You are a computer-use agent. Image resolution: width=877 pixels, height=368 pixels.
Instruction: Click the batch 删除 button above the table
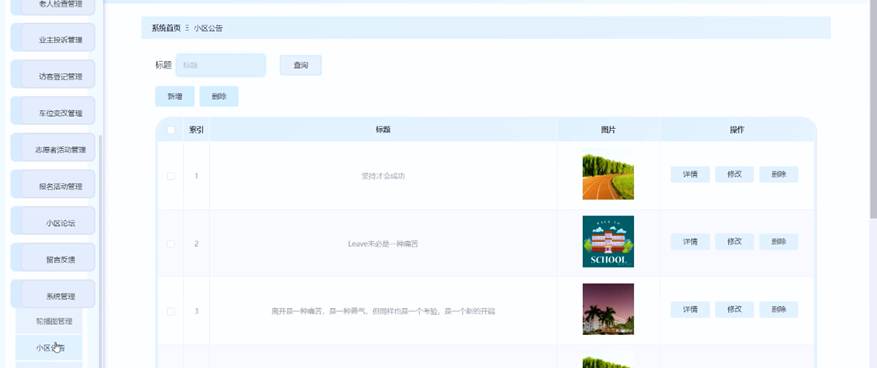tap(219, 96)
